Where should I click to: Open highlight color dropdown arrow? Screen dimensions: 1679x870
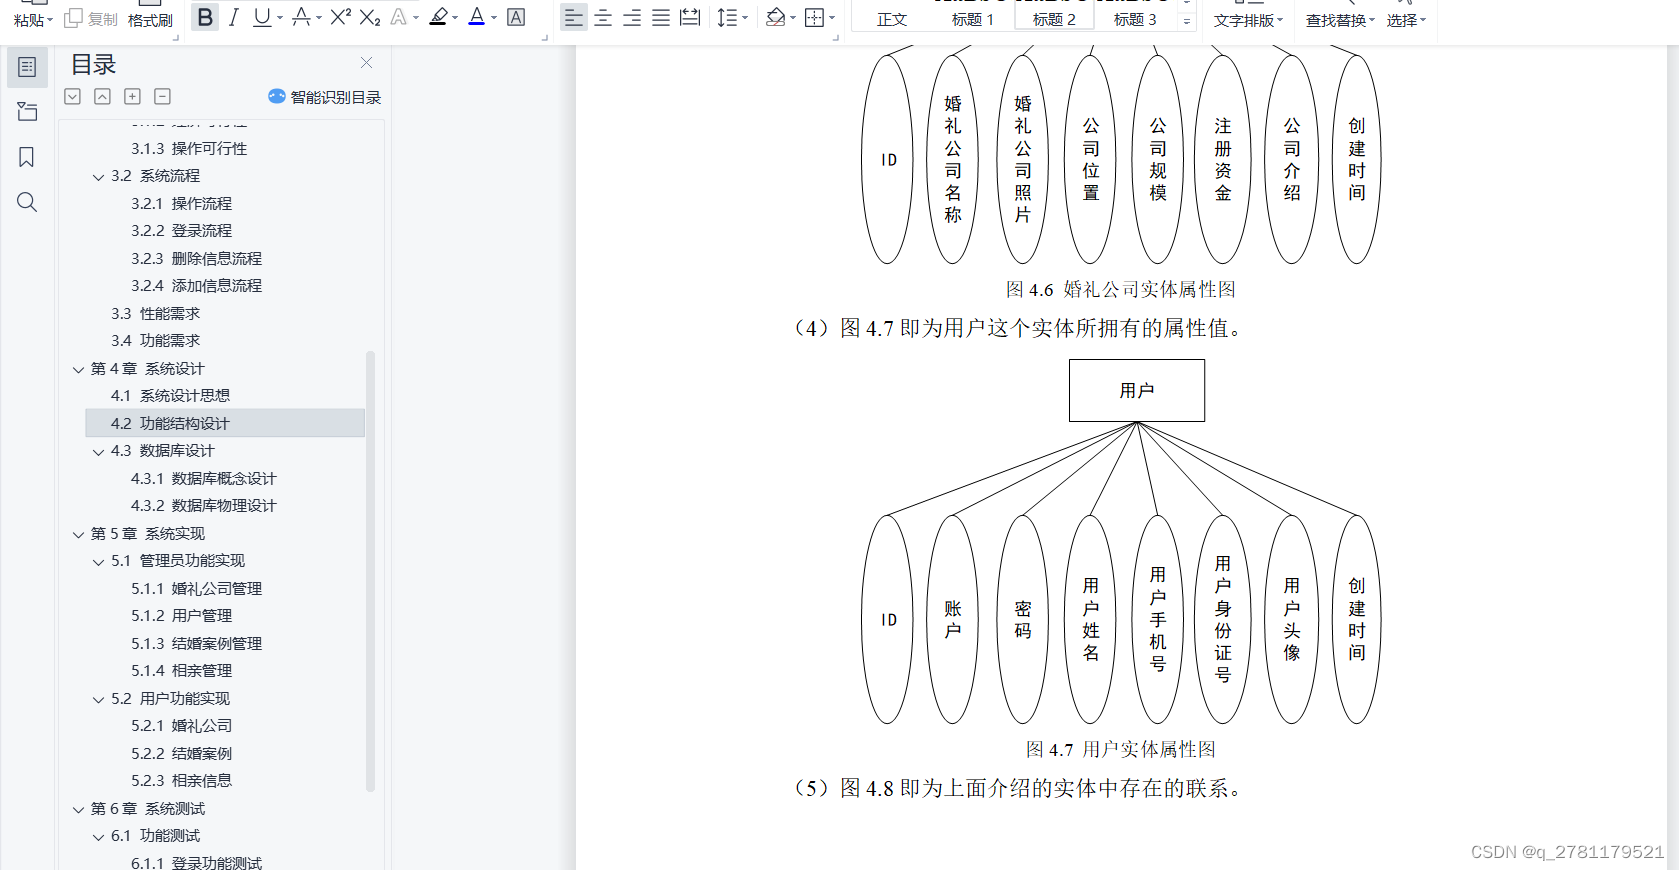[x=455, y=18]
